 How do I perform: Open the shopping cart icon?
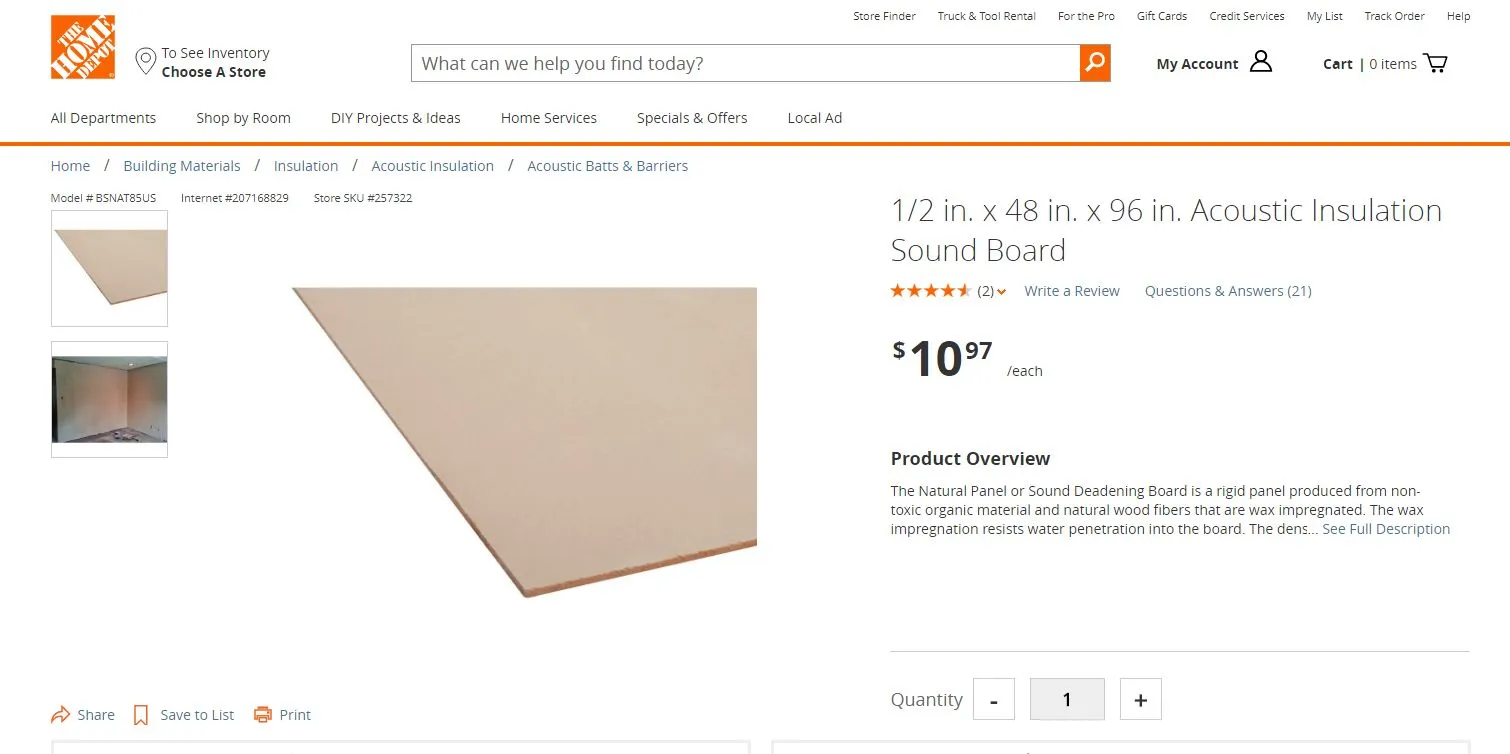1435,63
